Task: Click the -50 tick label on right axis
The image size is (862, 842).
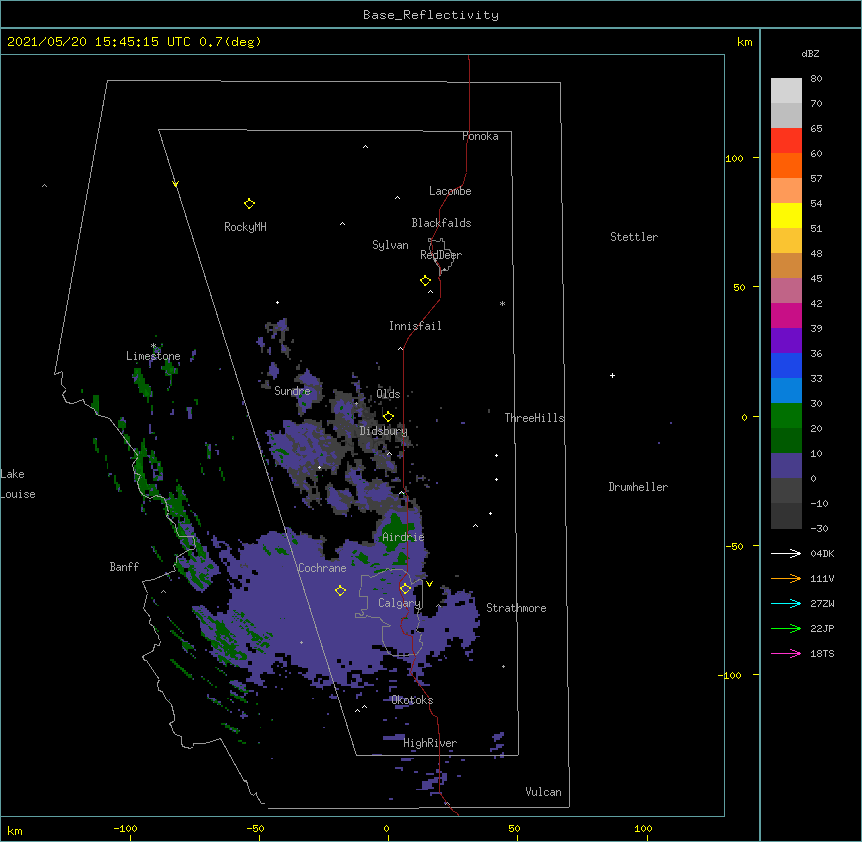Action: point(734,546)
